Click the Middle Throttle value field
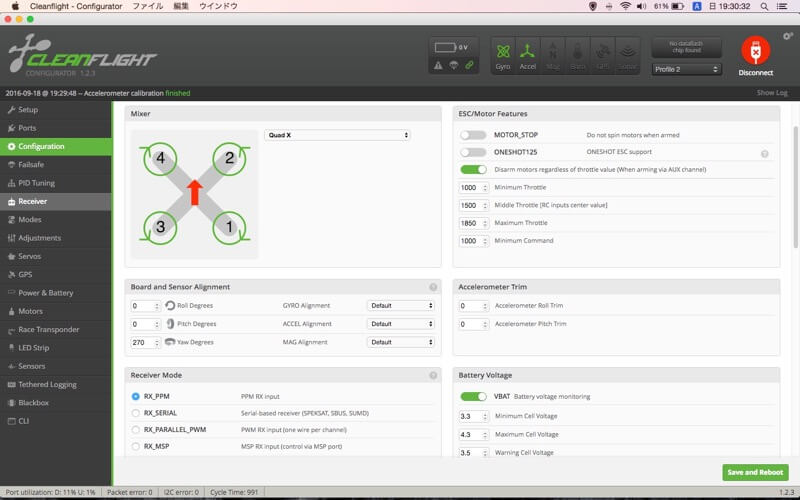This screenshot has width=800, height=500. (474, 206)
